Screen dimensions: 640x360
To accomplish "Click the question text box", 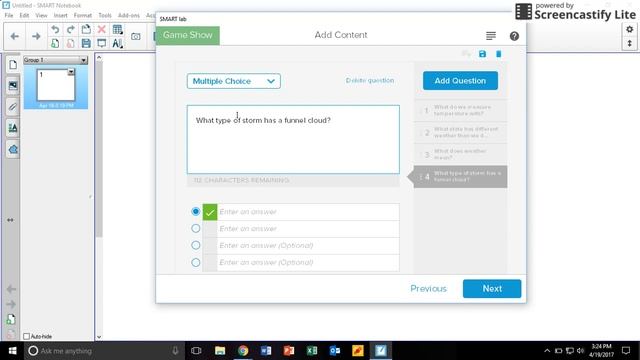I will click(x=293, y=139).
